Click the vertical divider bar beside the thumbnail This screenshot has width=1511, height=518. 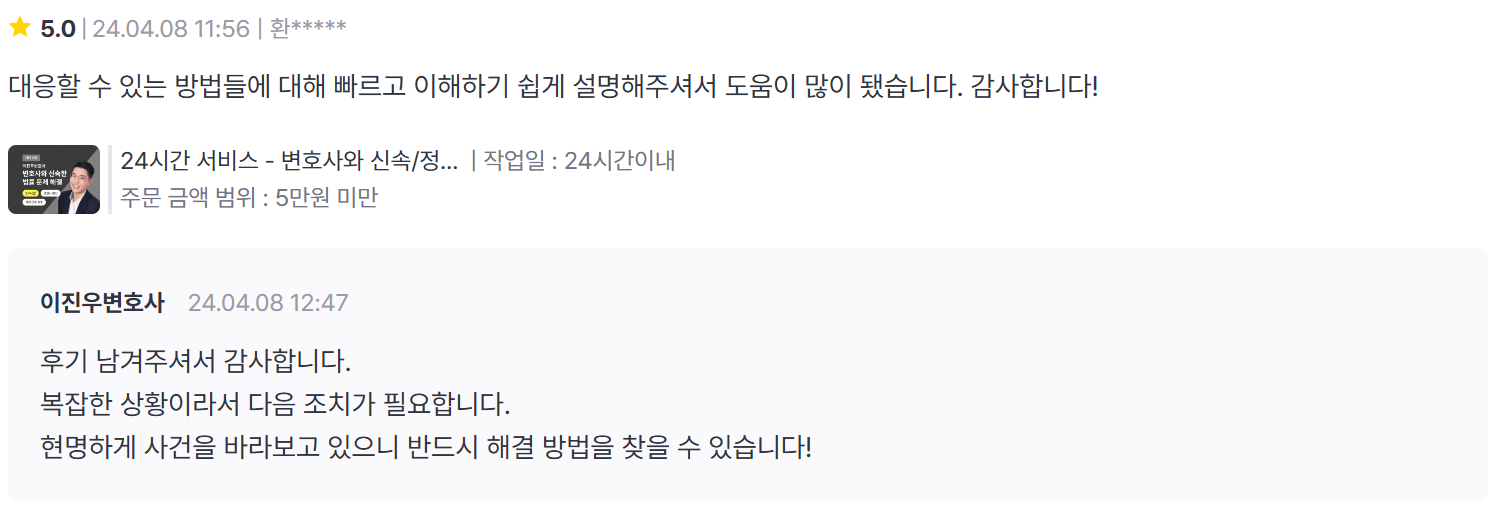pos(110,180)
